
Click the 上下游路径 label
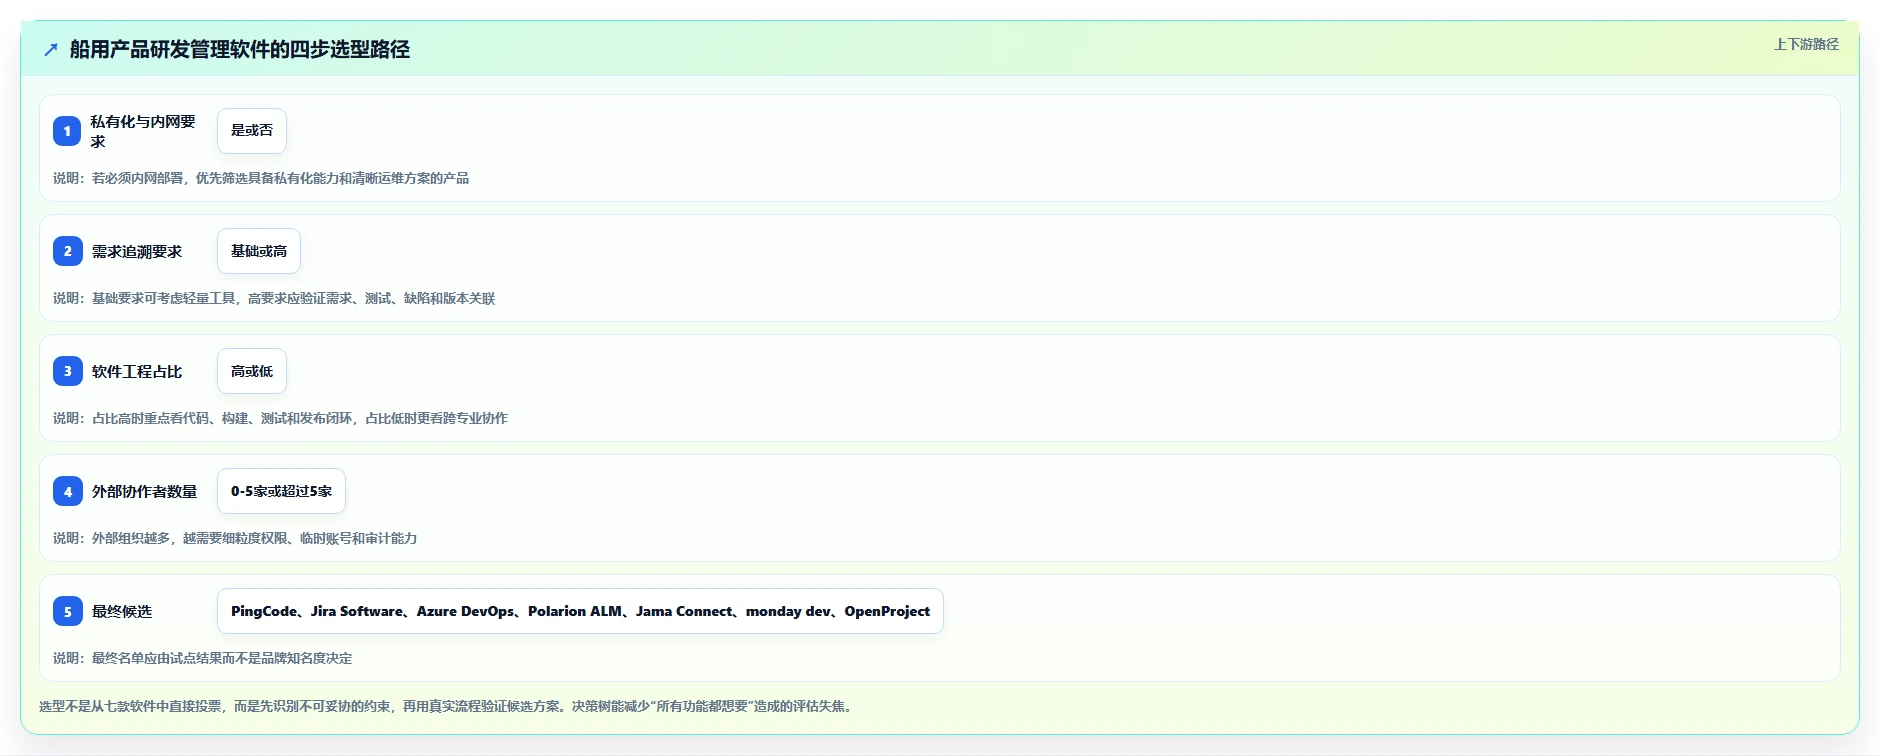[x=1806, y=44]
